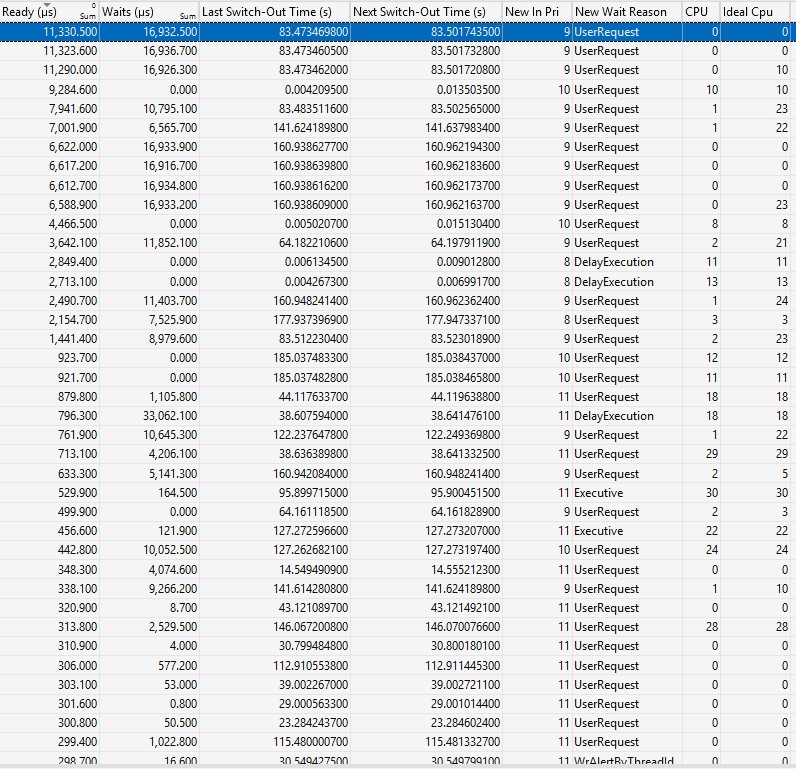Click the Last Switch-Out Time 146.067200800

pos(311,627)
